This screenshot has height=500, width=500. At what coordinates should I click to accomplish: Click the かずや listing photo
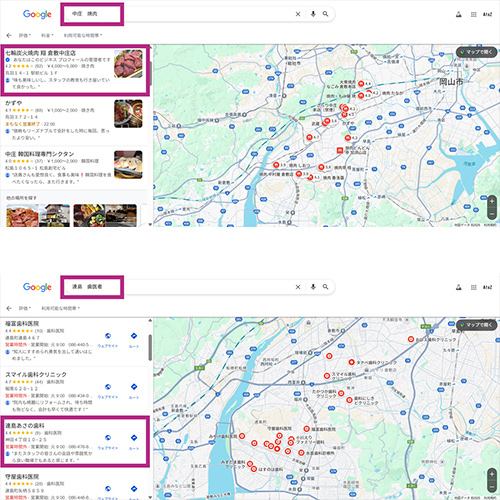[x=128, y=114]
